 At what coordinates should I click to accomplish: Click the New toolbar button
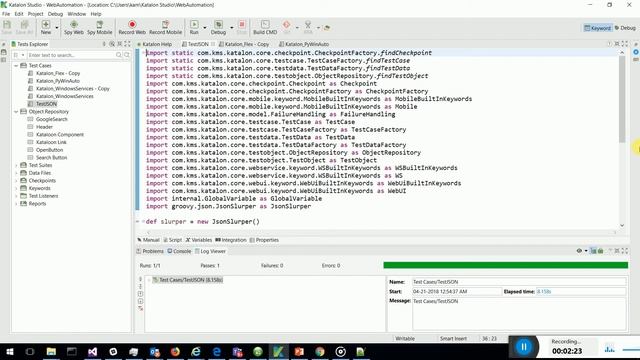coord(46,27)
